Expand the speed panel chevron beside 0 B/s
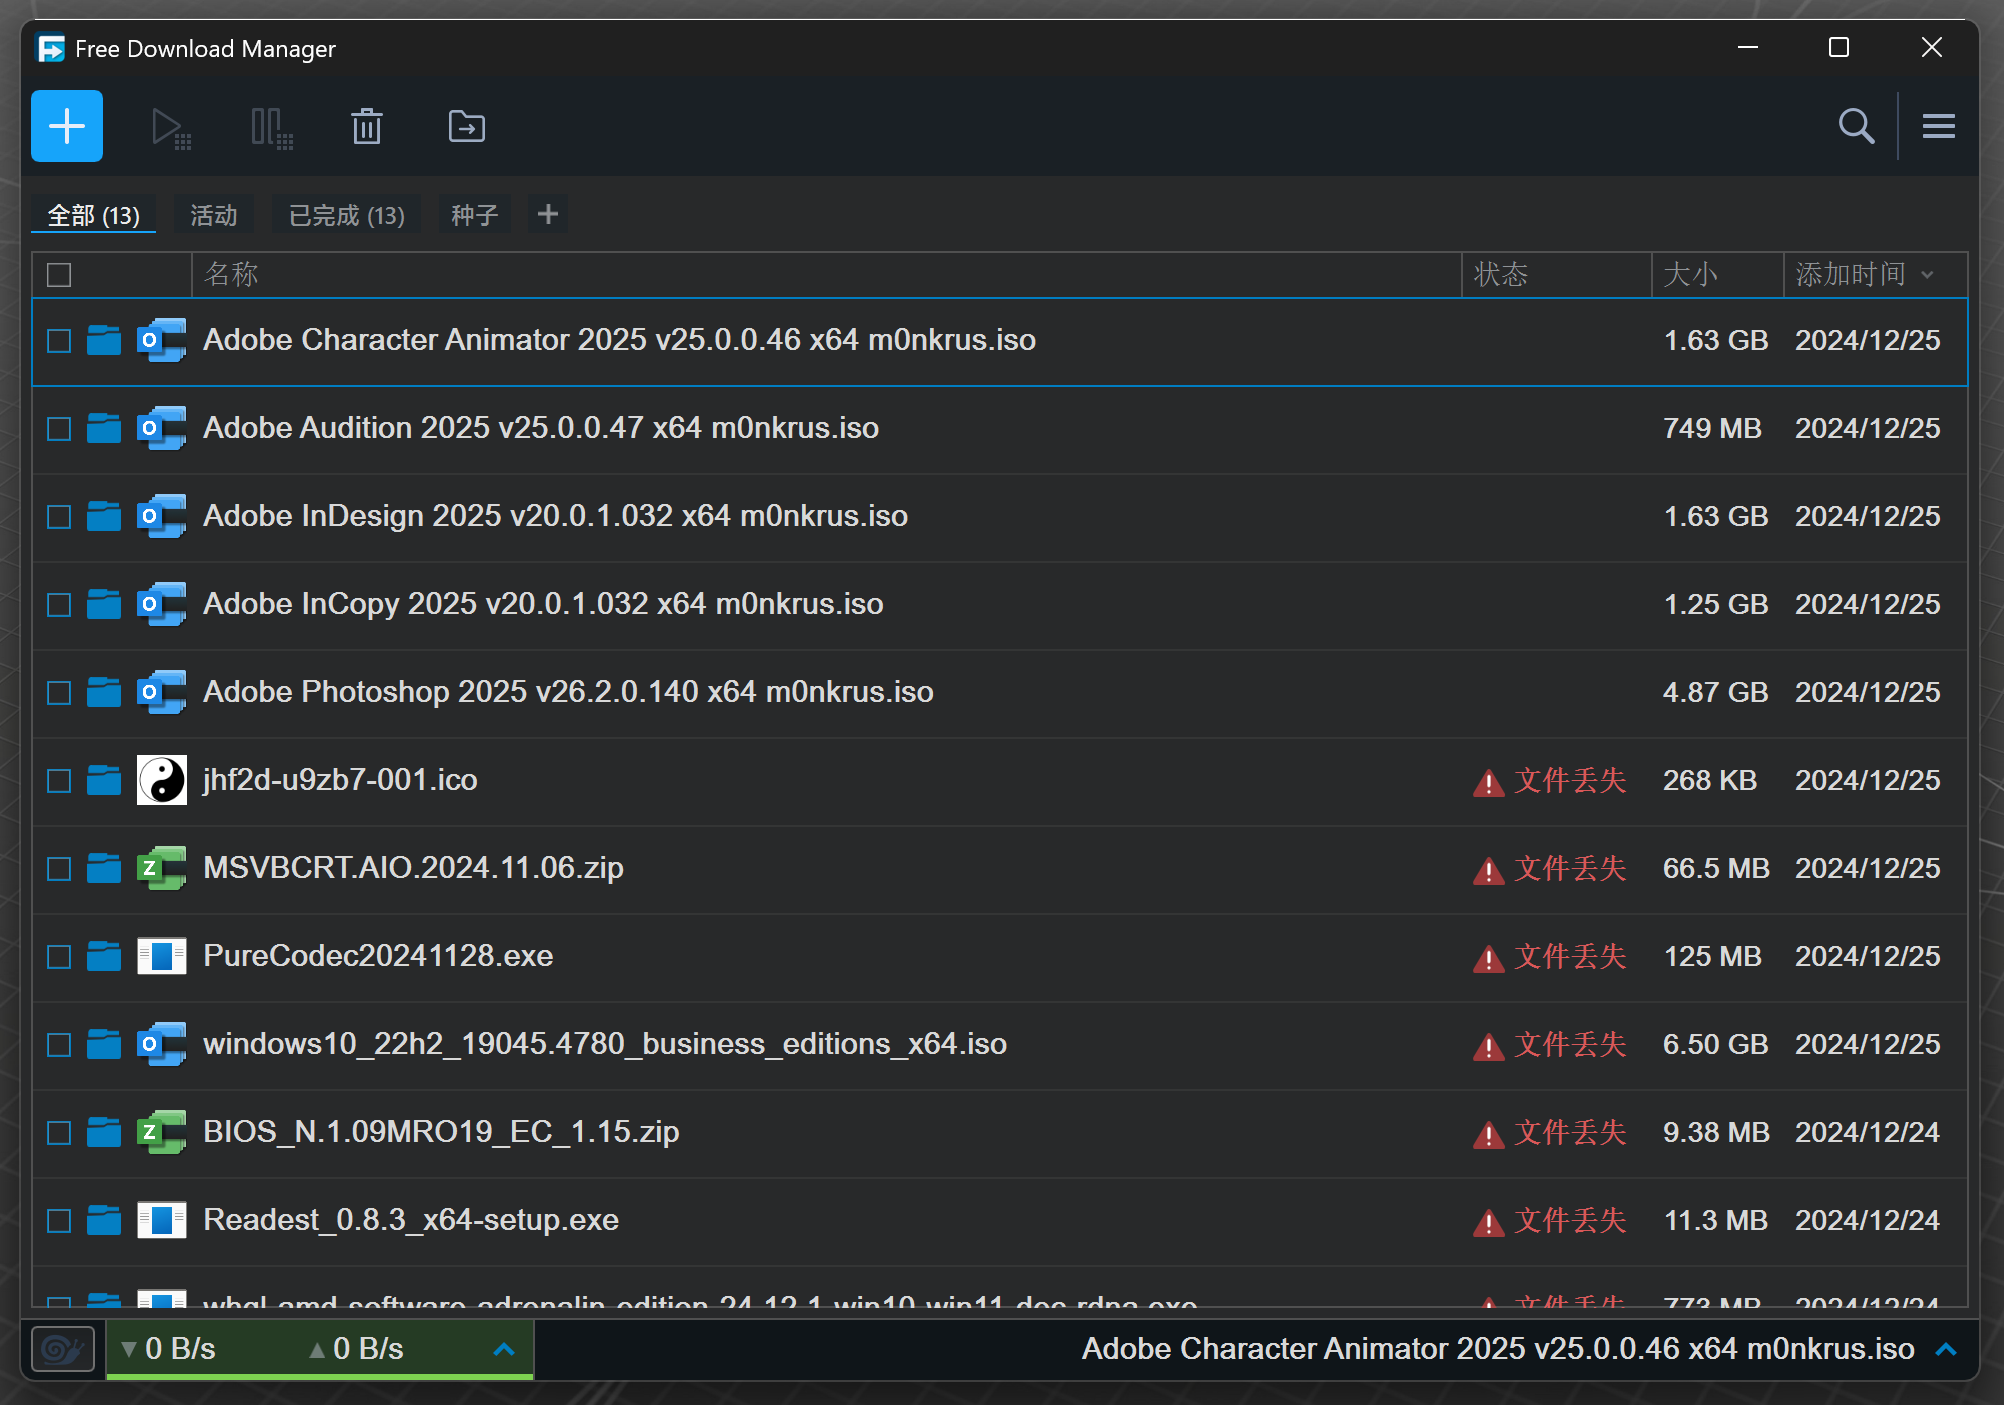 [504, 1349]
